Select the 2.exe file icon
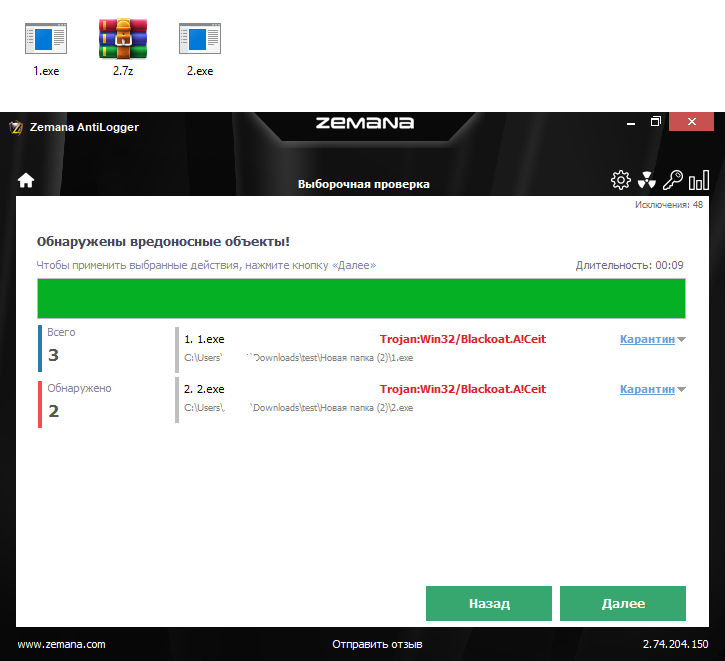The width and height of the screenshot is (725, 661). tap(200, 39)
